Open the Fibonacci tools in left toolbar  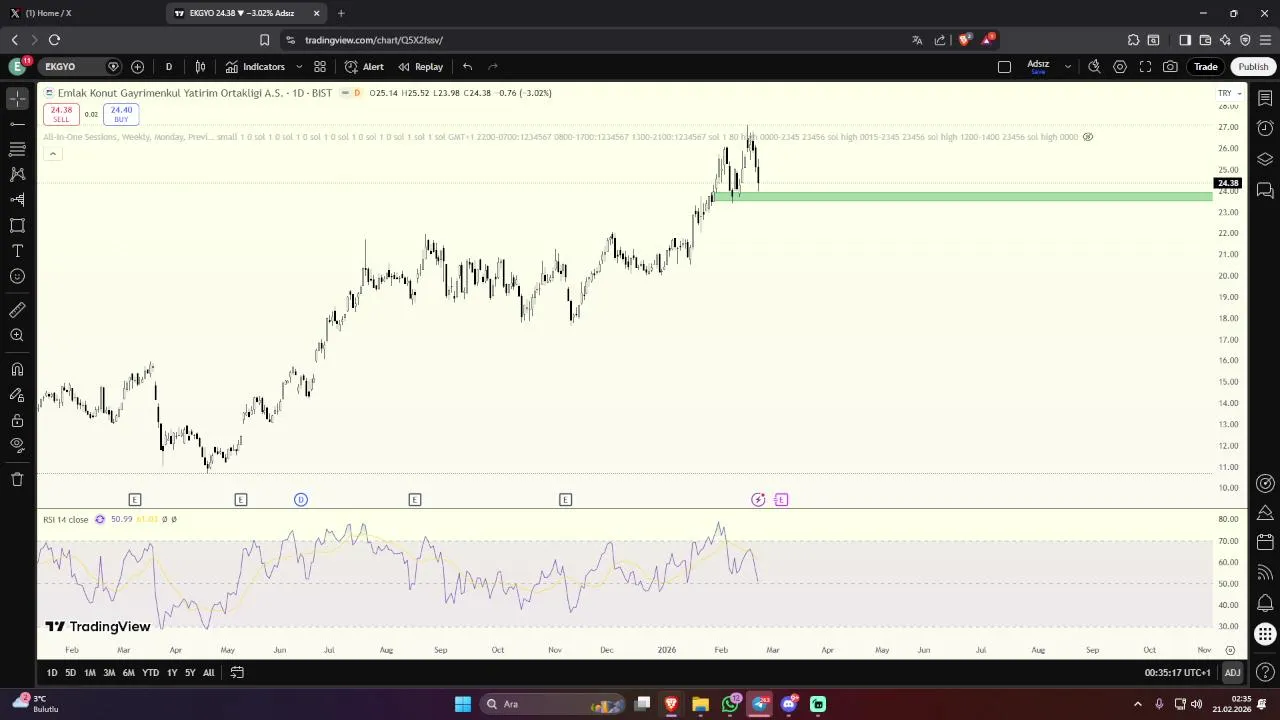tap(17, 149)
